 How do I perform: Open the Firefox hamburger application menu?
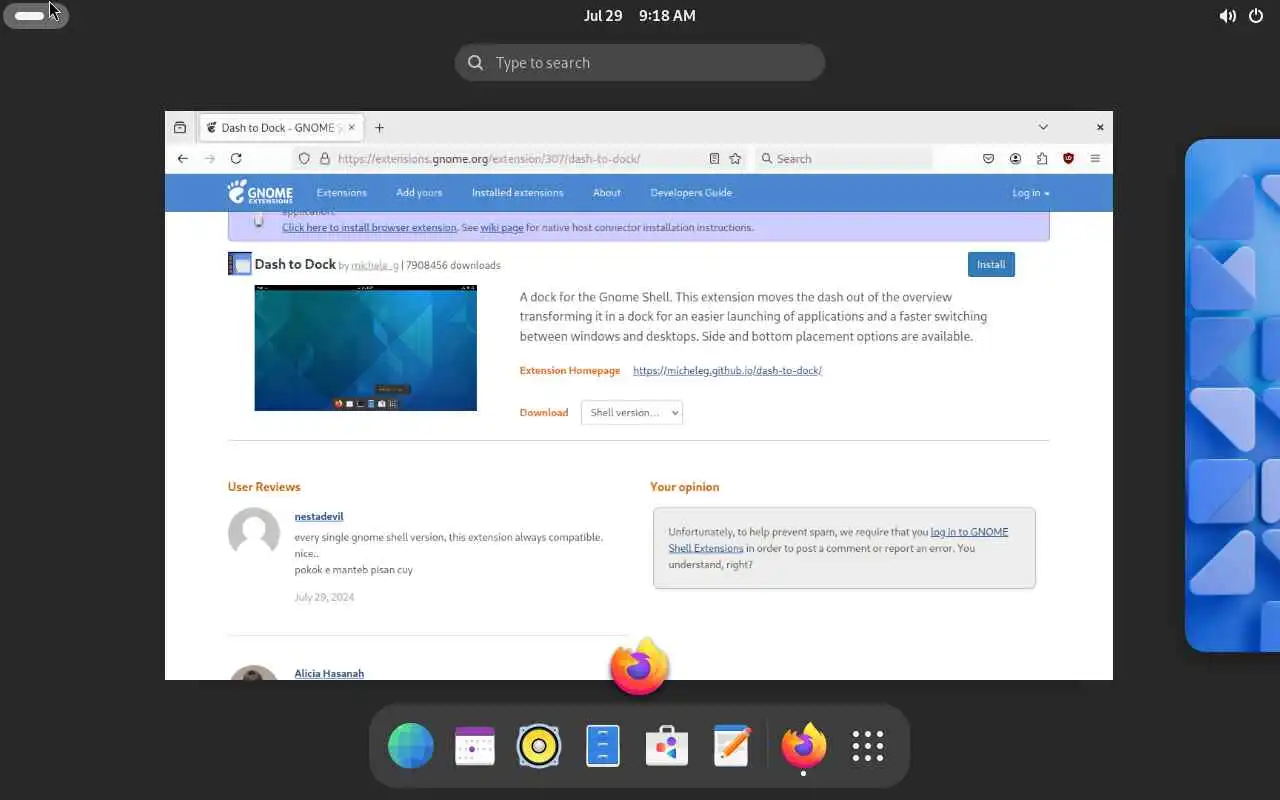(1095, 158)
